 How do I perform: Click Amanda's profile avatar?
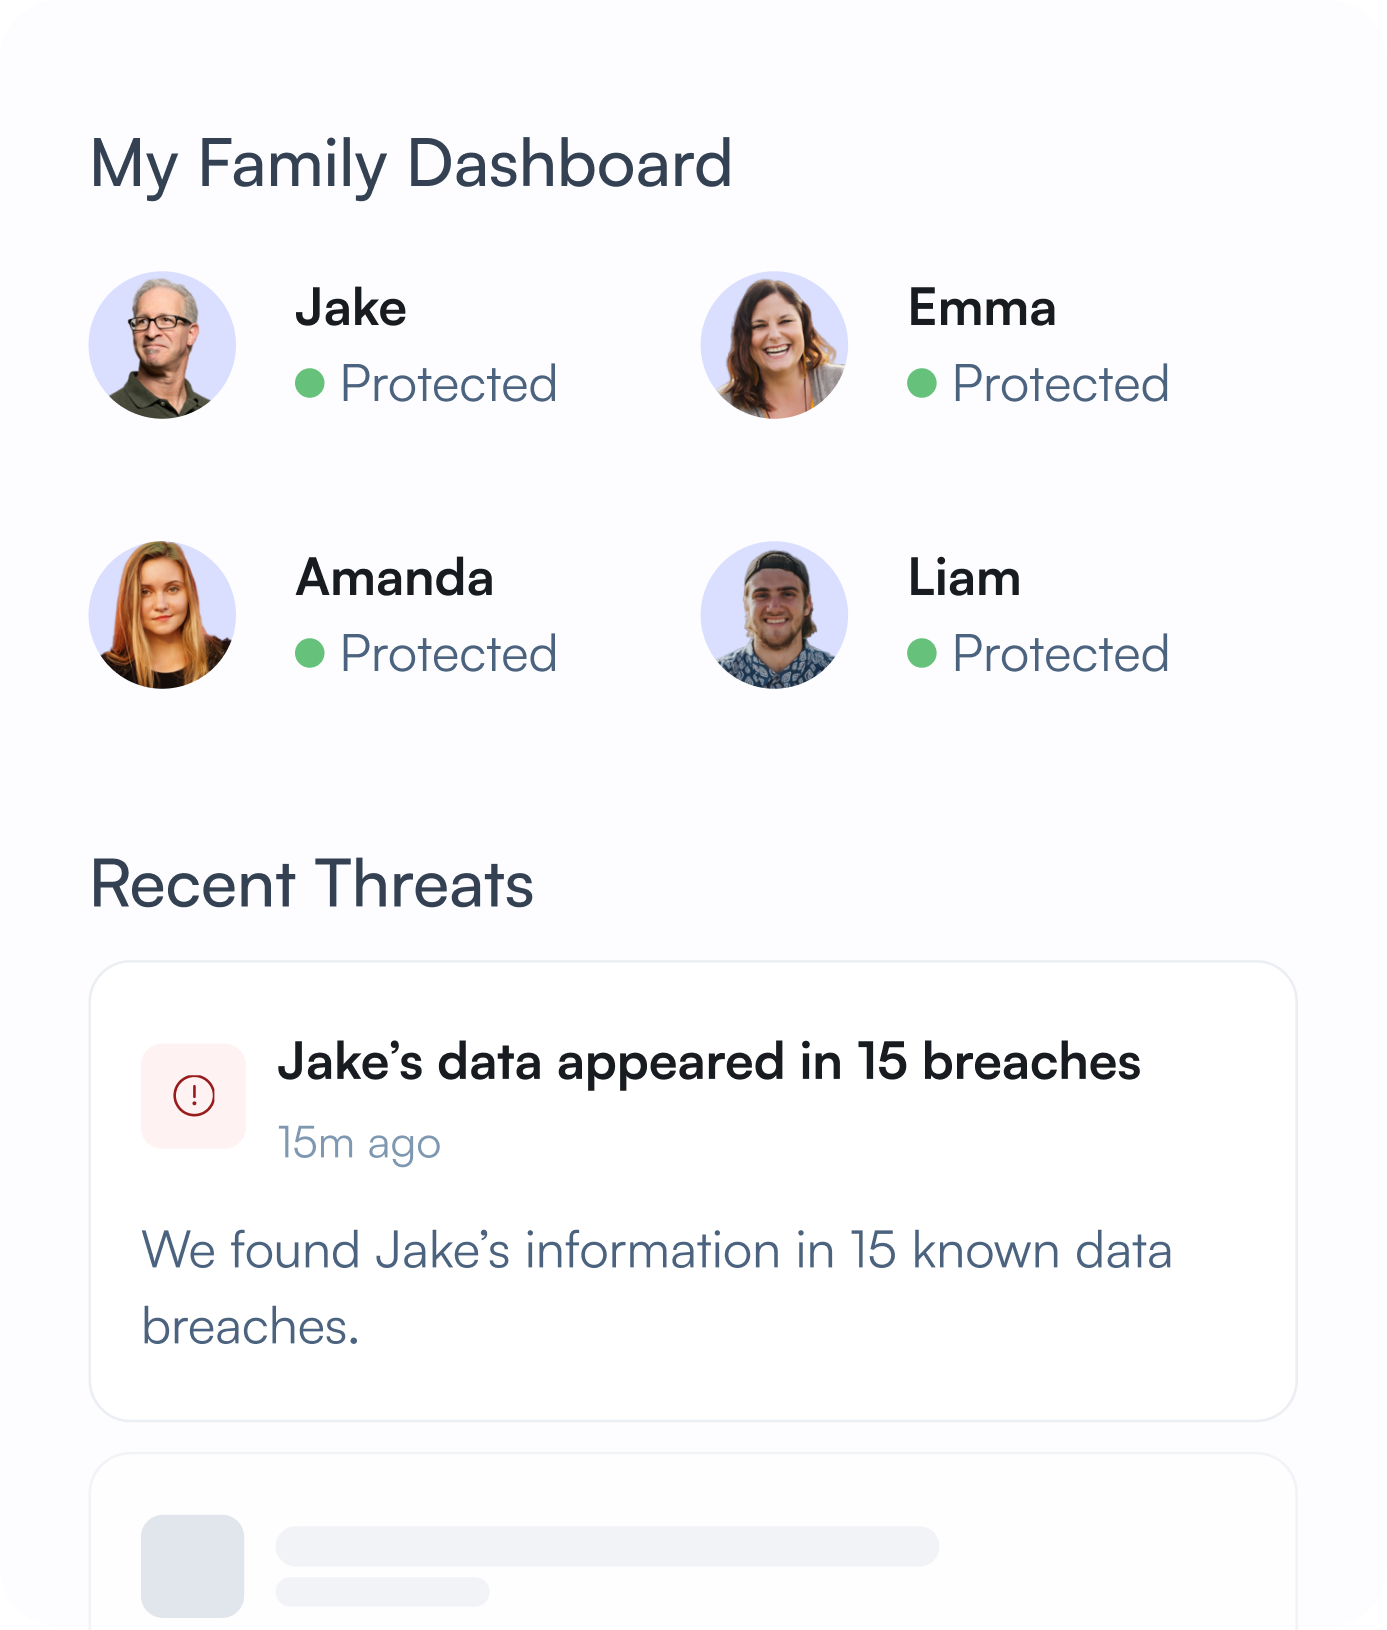162,615
